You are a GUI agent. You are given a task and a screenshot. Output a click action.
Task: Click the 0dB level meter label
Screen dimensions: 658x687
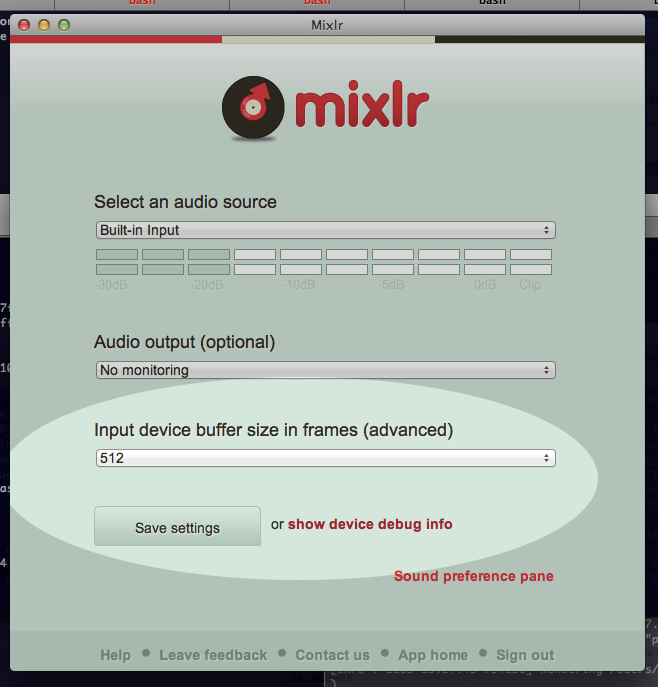click(485, 285)
